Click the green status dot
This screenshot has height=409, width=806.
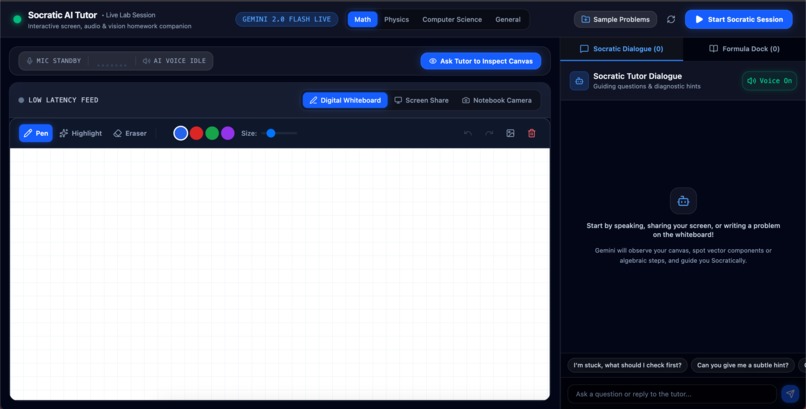pos(17,20)
